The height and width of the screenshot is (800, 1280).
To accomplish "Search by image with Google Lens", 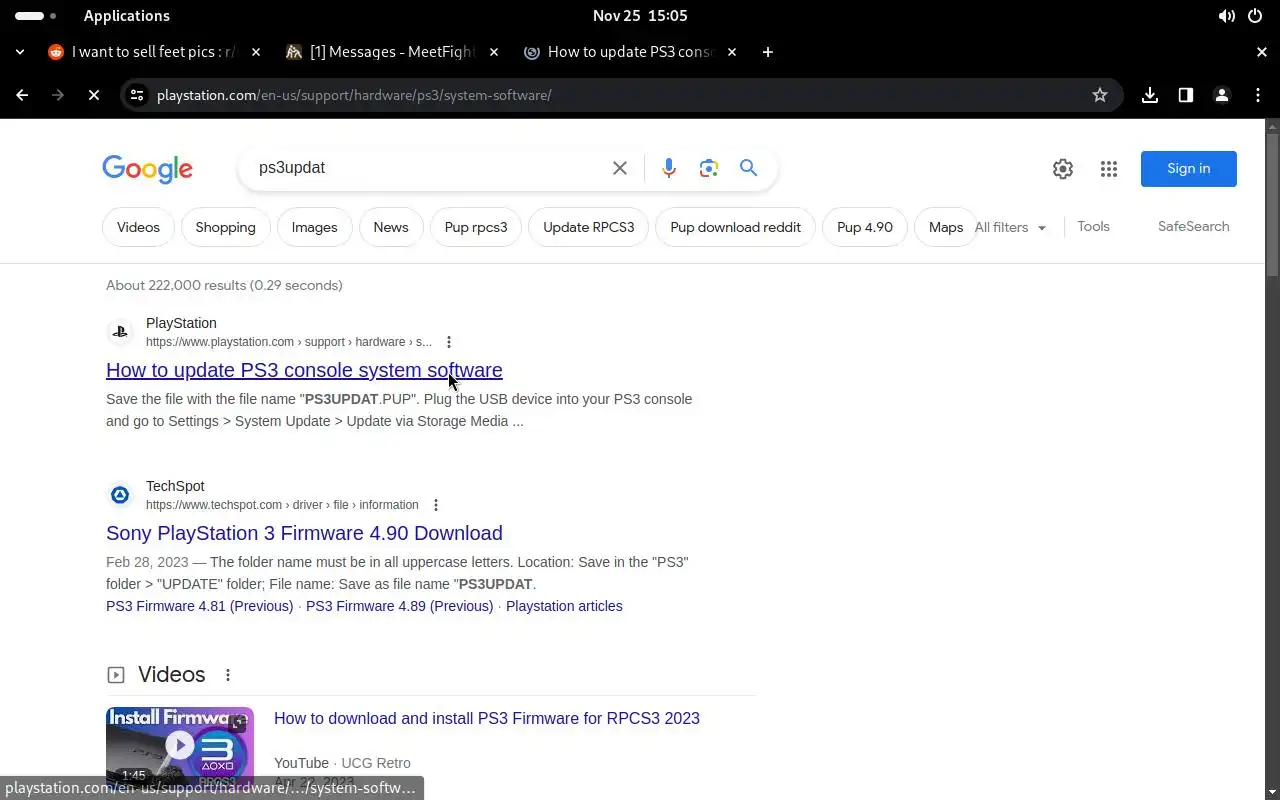I will (x=709, y=168).
